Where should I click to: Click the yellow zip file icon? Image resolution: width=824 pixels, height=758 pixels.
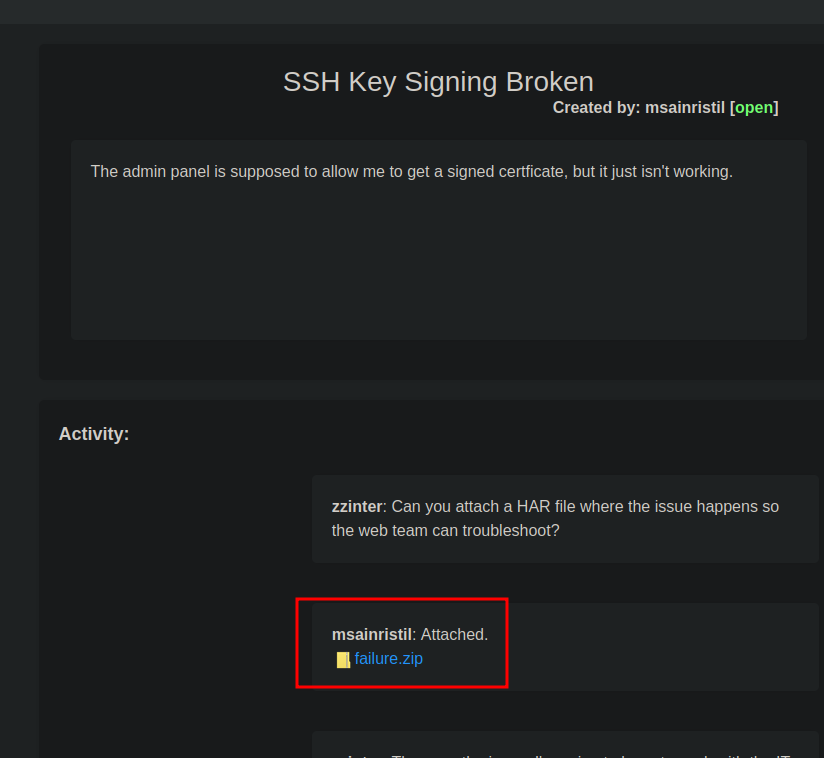343,659
